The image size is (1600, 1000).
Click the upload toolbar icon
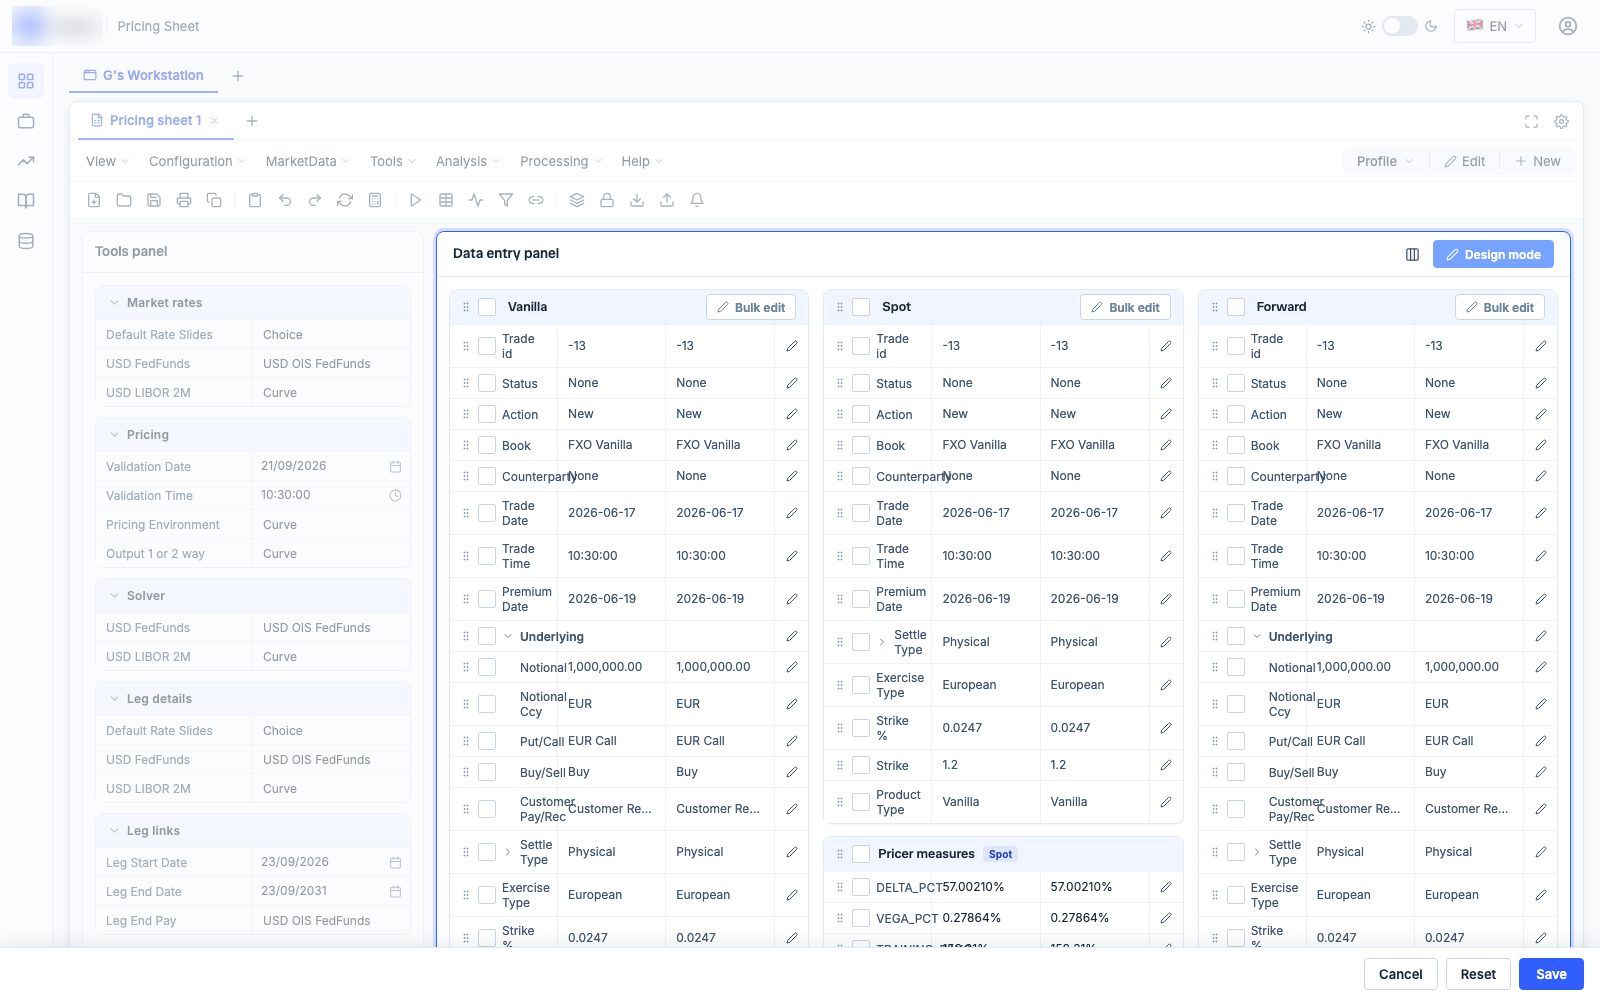667,200
